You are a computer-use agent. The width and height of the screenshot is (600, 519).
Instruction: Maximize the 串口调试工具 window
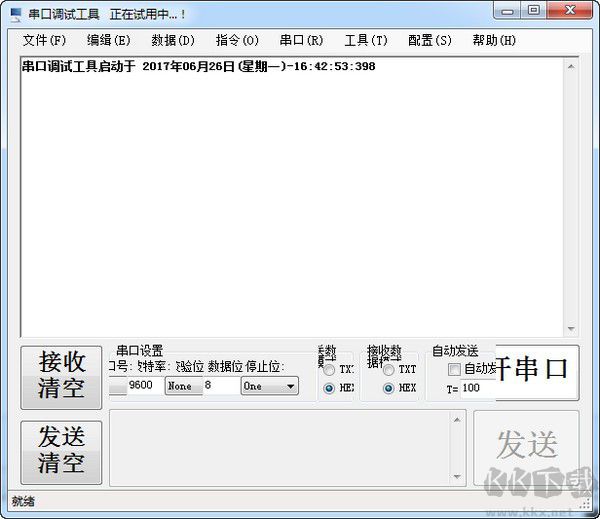pyautogui.click(x=534, y=10)
